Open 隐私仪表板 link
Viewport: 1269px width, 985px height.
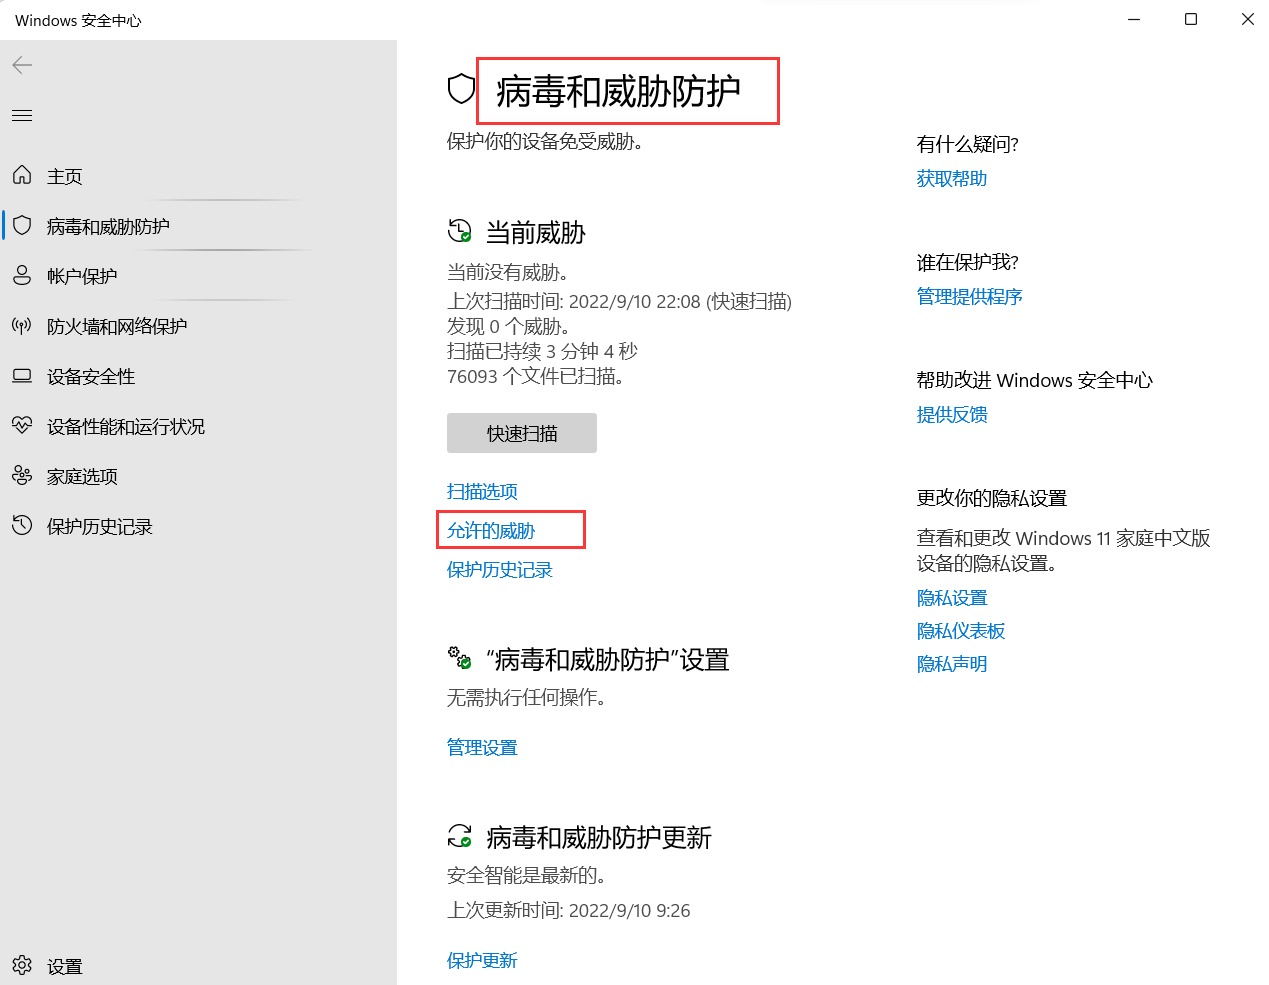point(961,630)
